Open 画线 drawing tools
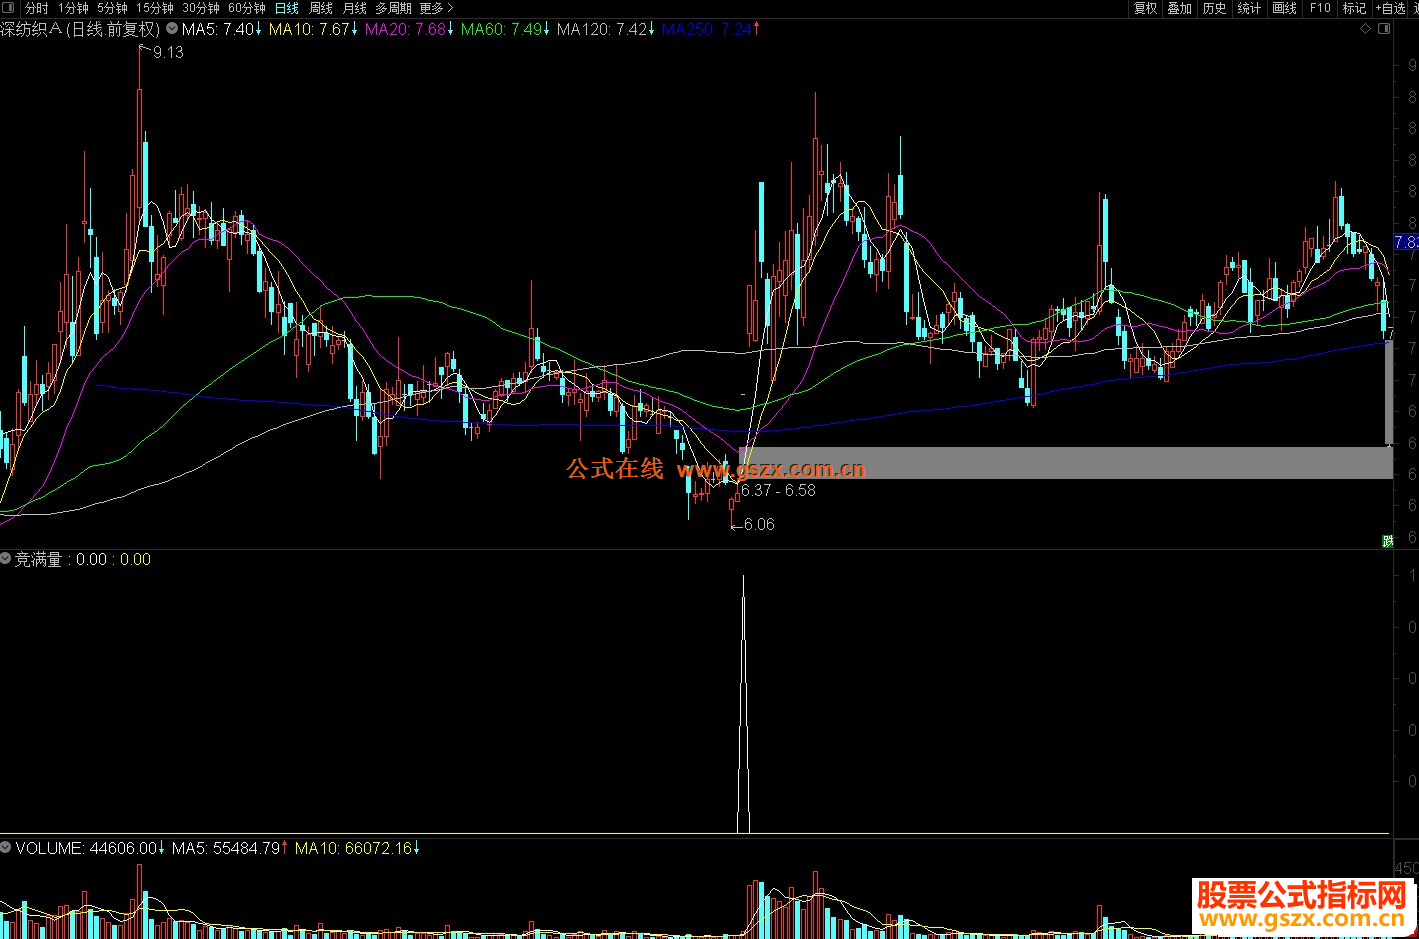This screenshot has width=1419, height=939. [1284, 8]
